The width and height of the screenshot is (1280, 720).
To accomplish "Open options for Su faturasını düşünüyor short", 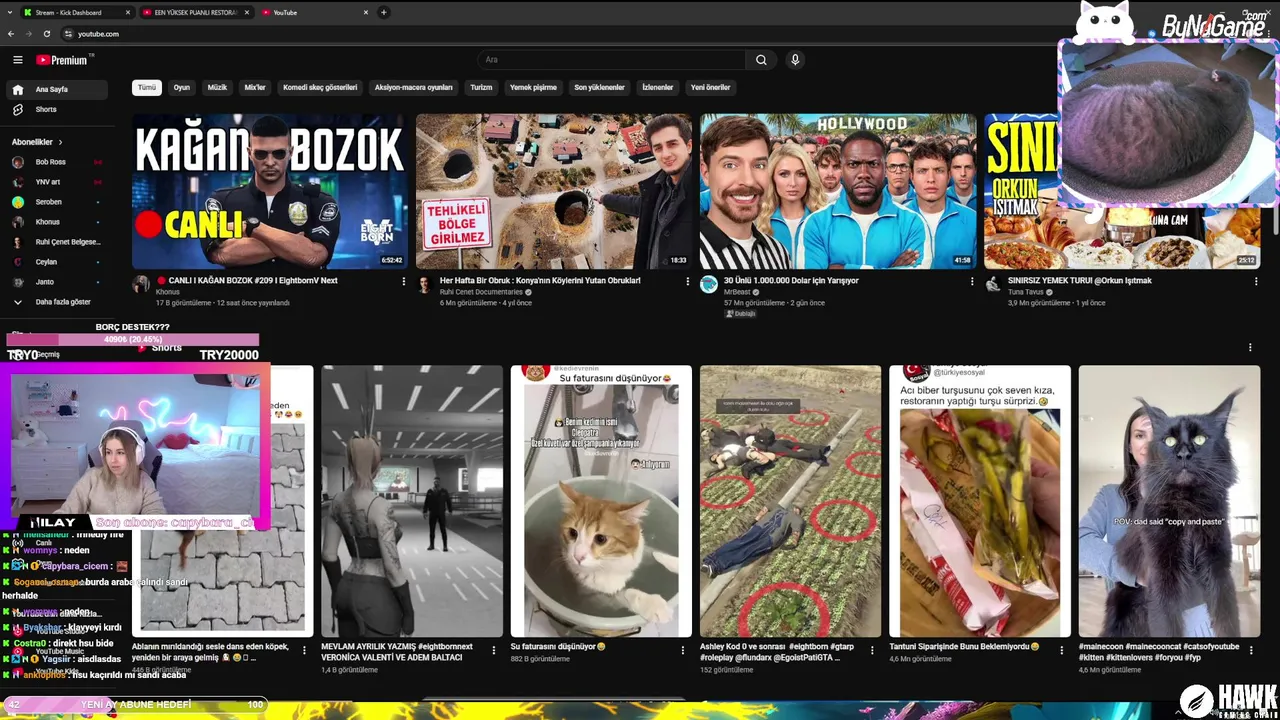I will (683, 650).
